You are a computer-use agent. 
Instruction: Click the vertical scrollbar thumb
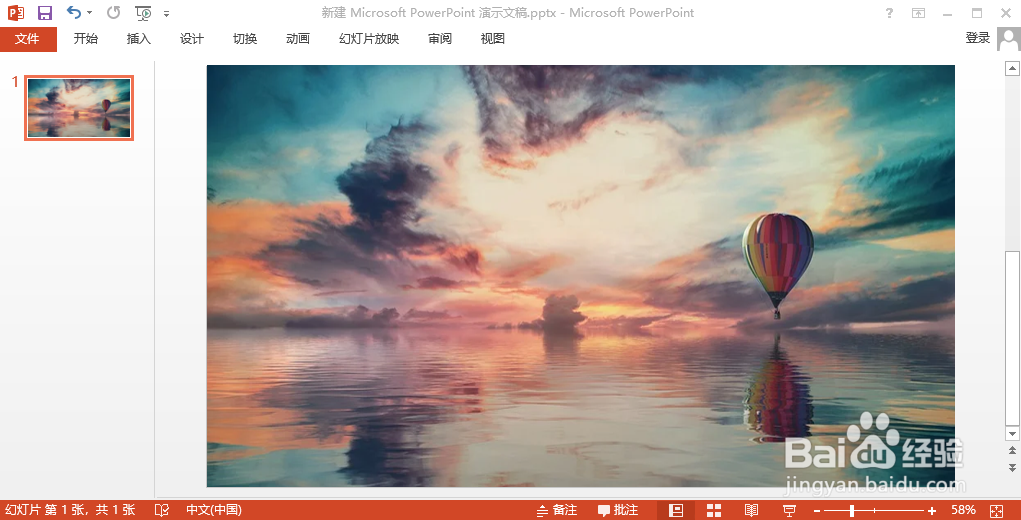click(1012, 336)
